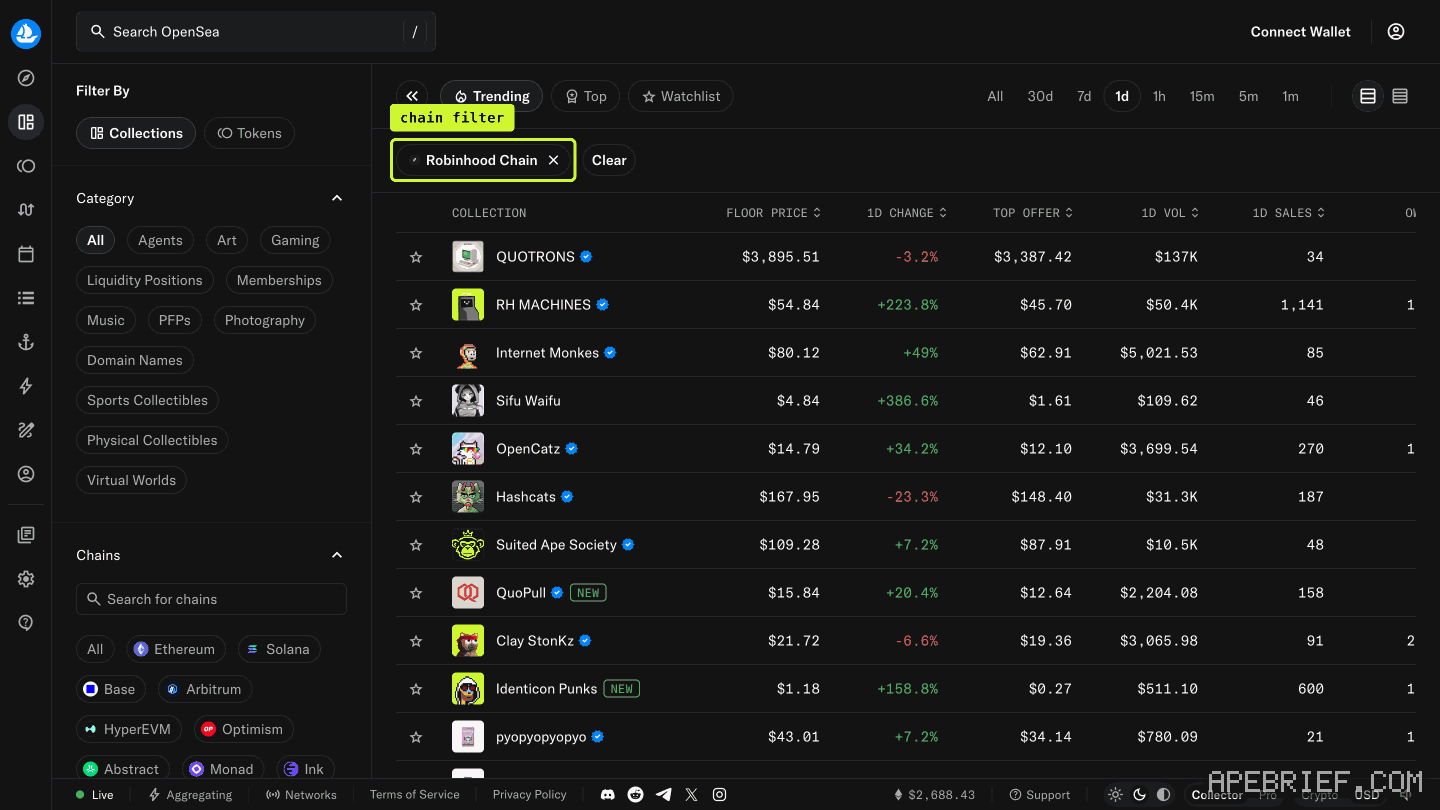1440x810 pixels.
Task: Open the Privacy Policy link
Action: pos(530,795)
